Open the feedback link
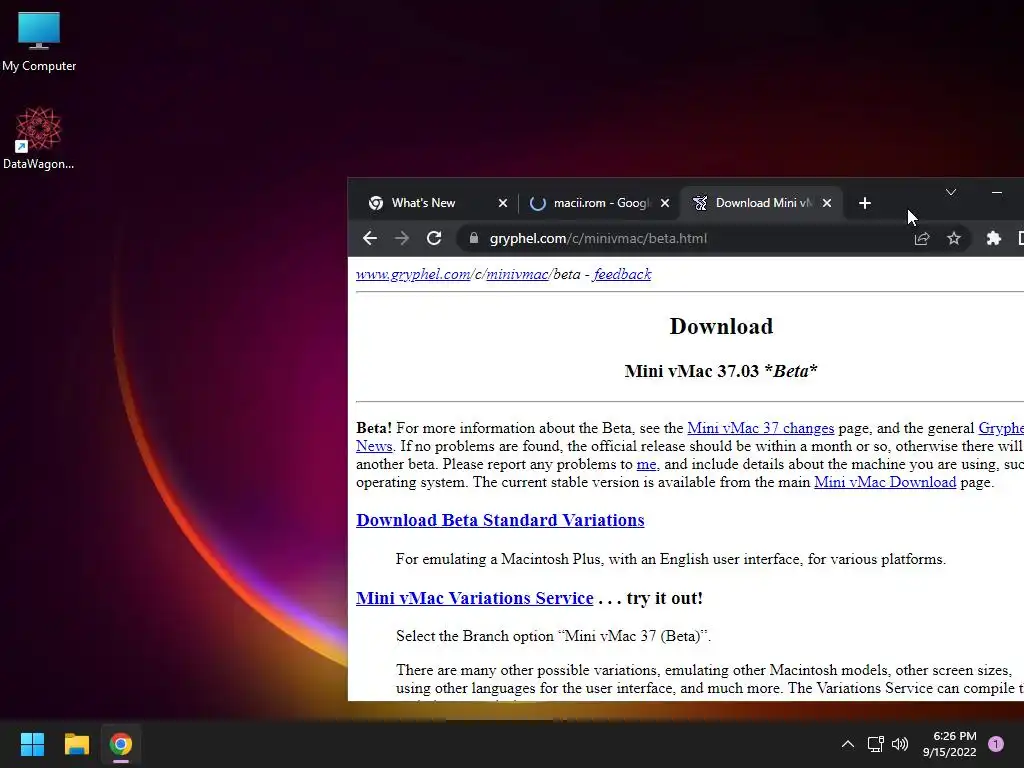The height and width of the screenshot is (768, 1024). point(622,274)
